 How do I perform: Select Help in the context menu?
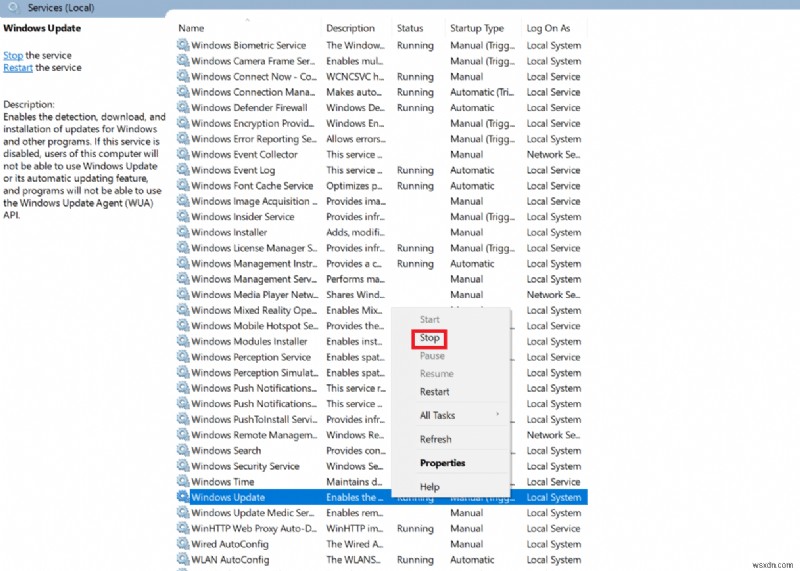430,487
